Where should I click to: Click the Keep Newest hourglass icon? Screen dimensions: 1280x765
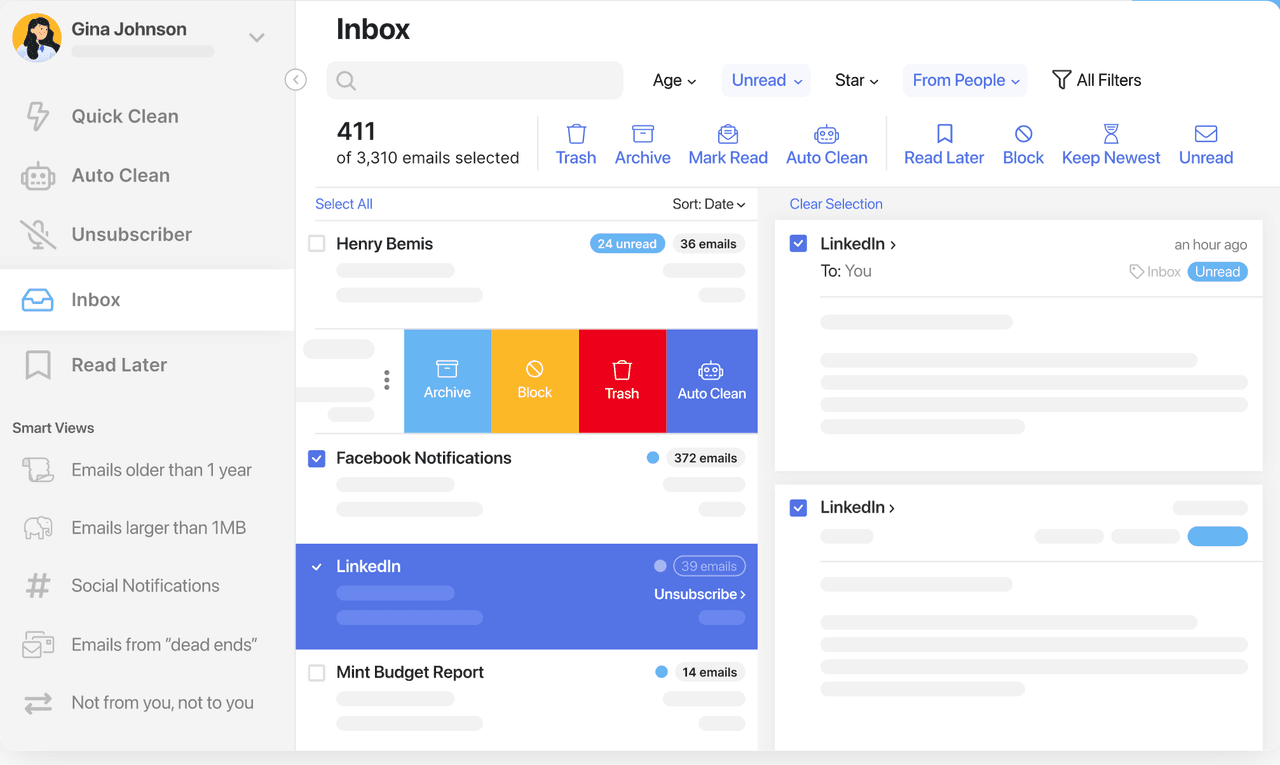click(1111, 134)
